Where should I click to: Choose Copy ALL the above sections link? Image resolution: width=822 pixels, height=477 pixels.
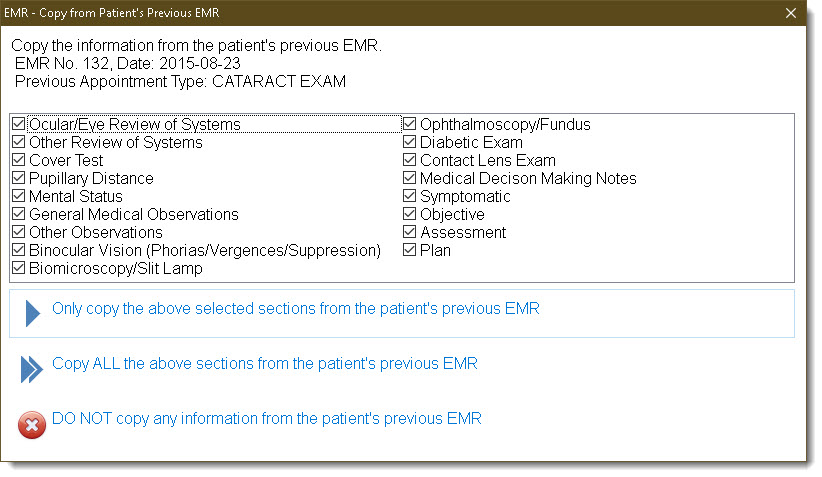pyautogui.click(x=265, y=364)
